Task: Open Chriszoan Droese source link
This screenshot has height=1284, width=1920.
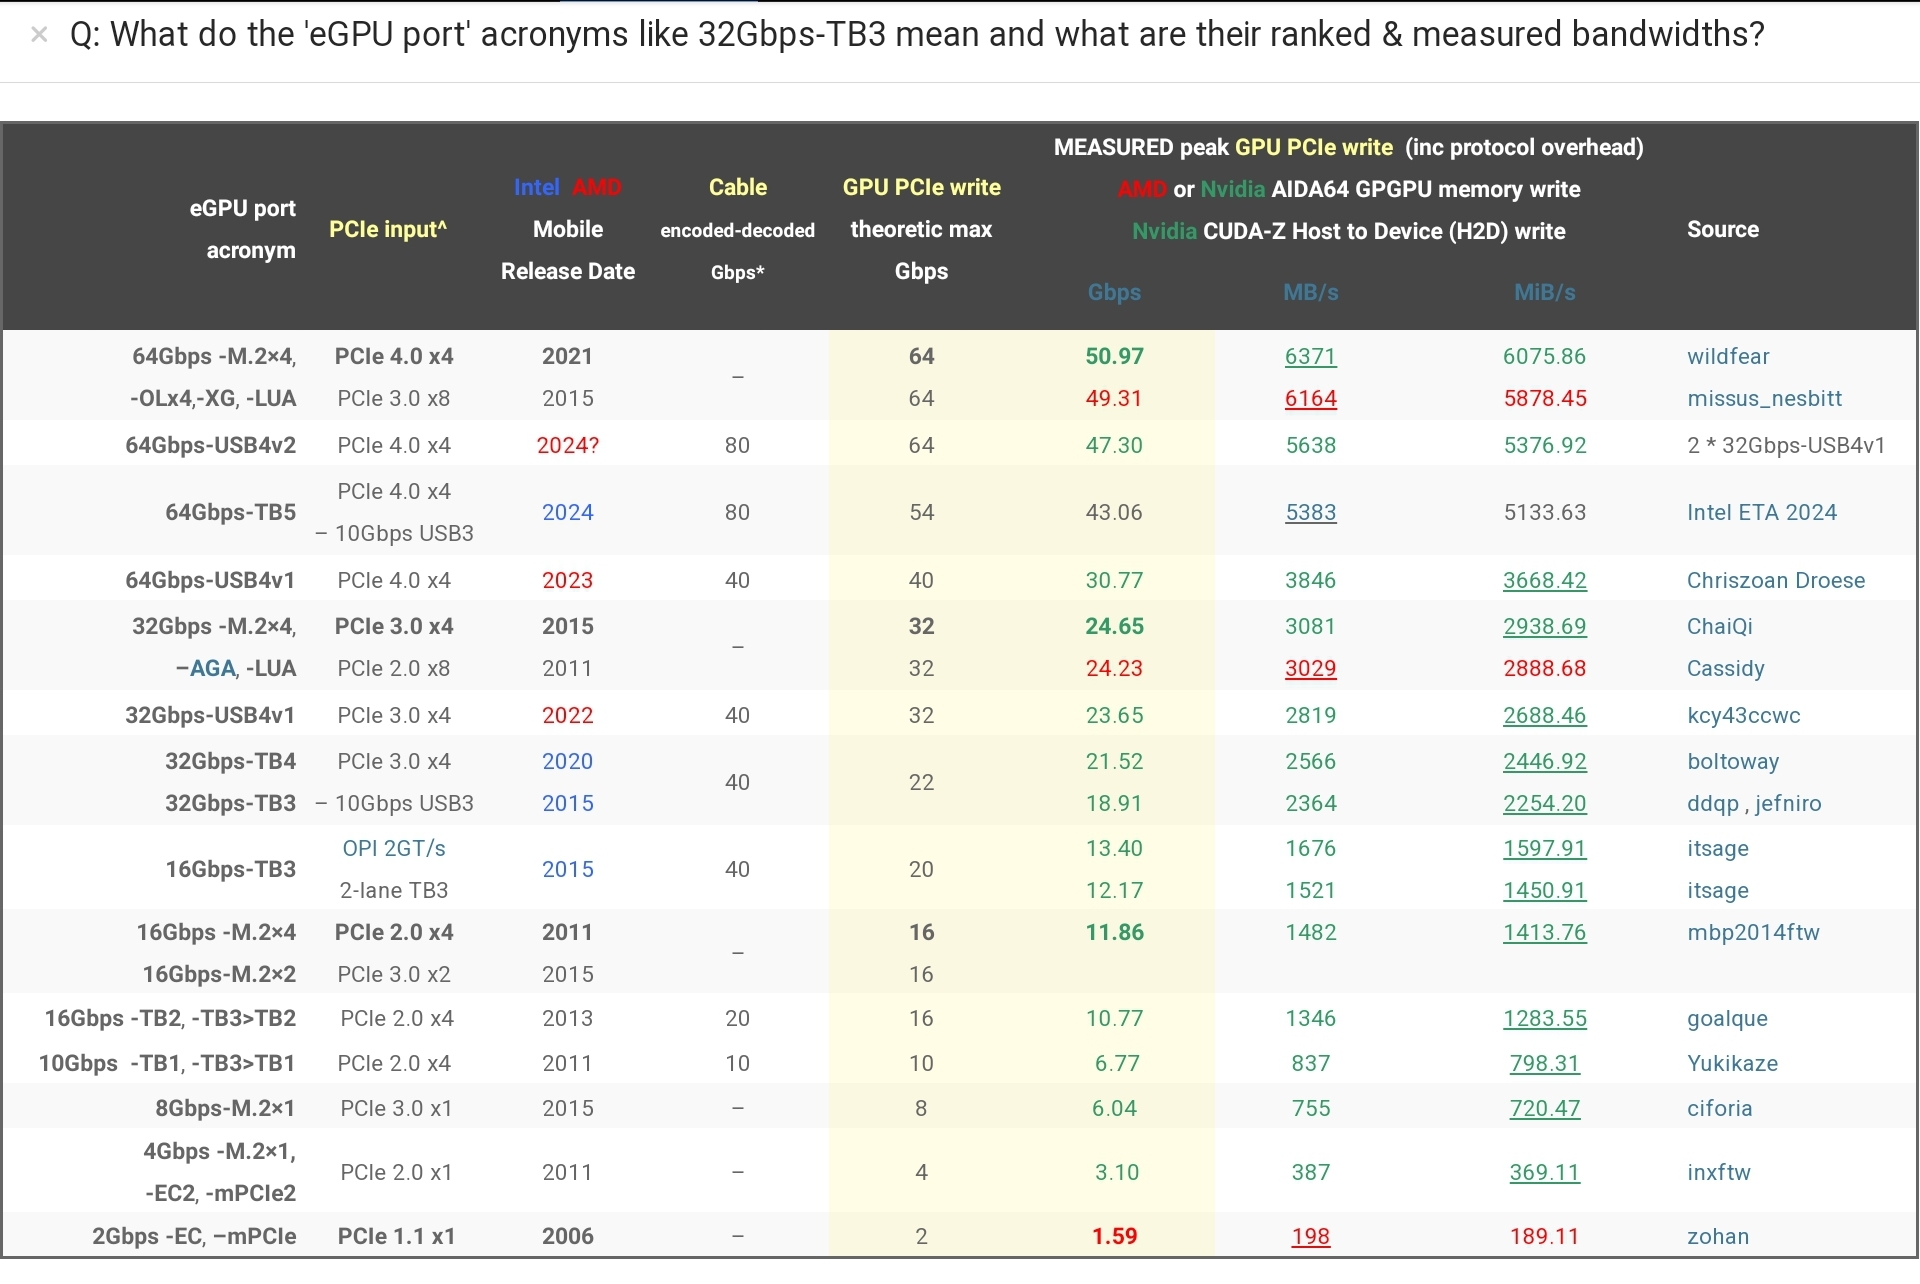Action: [x=1775, y=581]
